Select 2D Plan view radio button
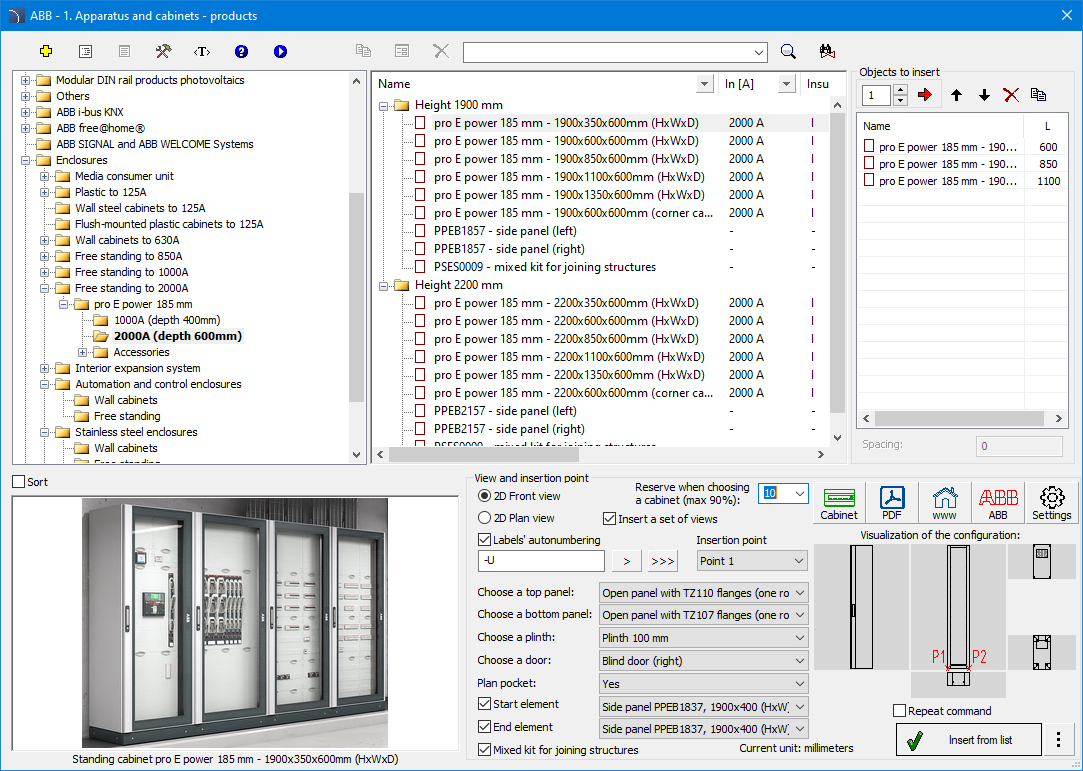The height and width of the screenshot is (771, 1083). click(484, 517)
